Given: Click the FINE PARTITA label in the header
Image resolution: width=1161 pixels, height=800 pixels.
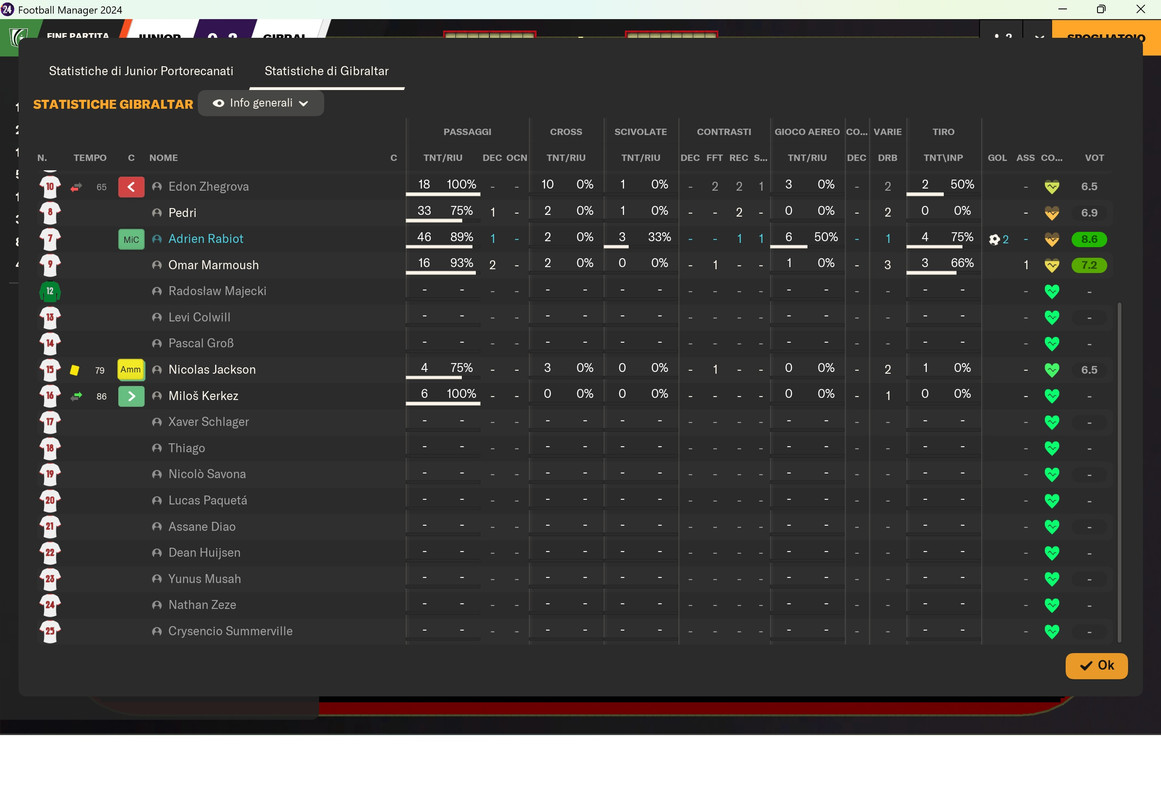Looking at the screenshot, I should (78, 36).
